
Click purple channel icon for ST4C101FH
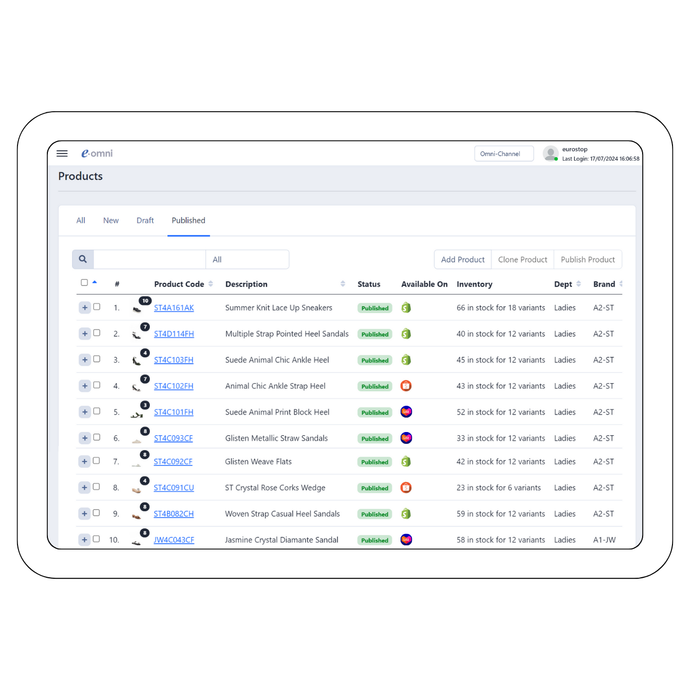(x=406, y=412)
